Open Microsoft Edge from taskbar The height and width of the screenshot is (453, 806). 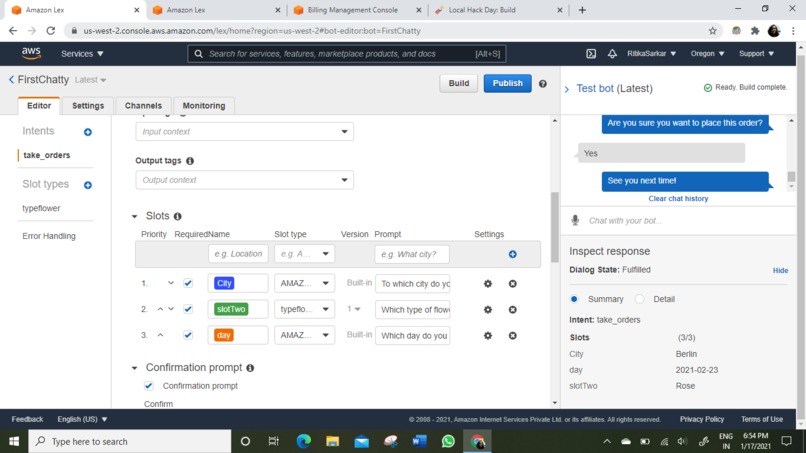303,441
